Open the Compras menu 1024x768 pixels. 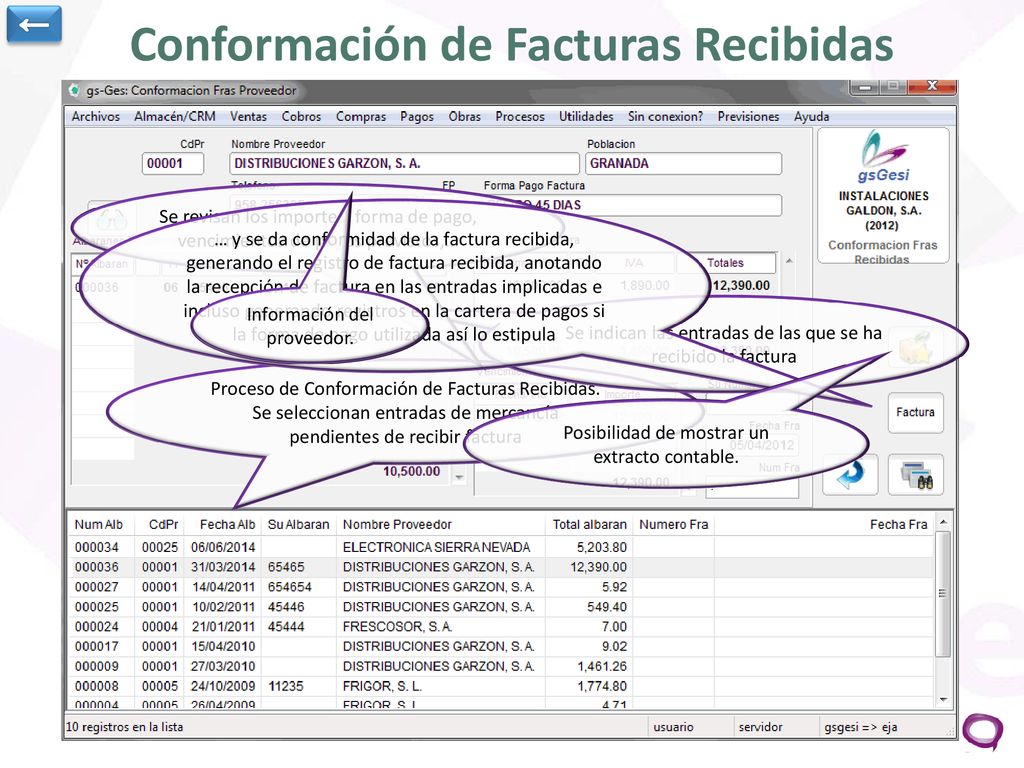coord(360,116)
